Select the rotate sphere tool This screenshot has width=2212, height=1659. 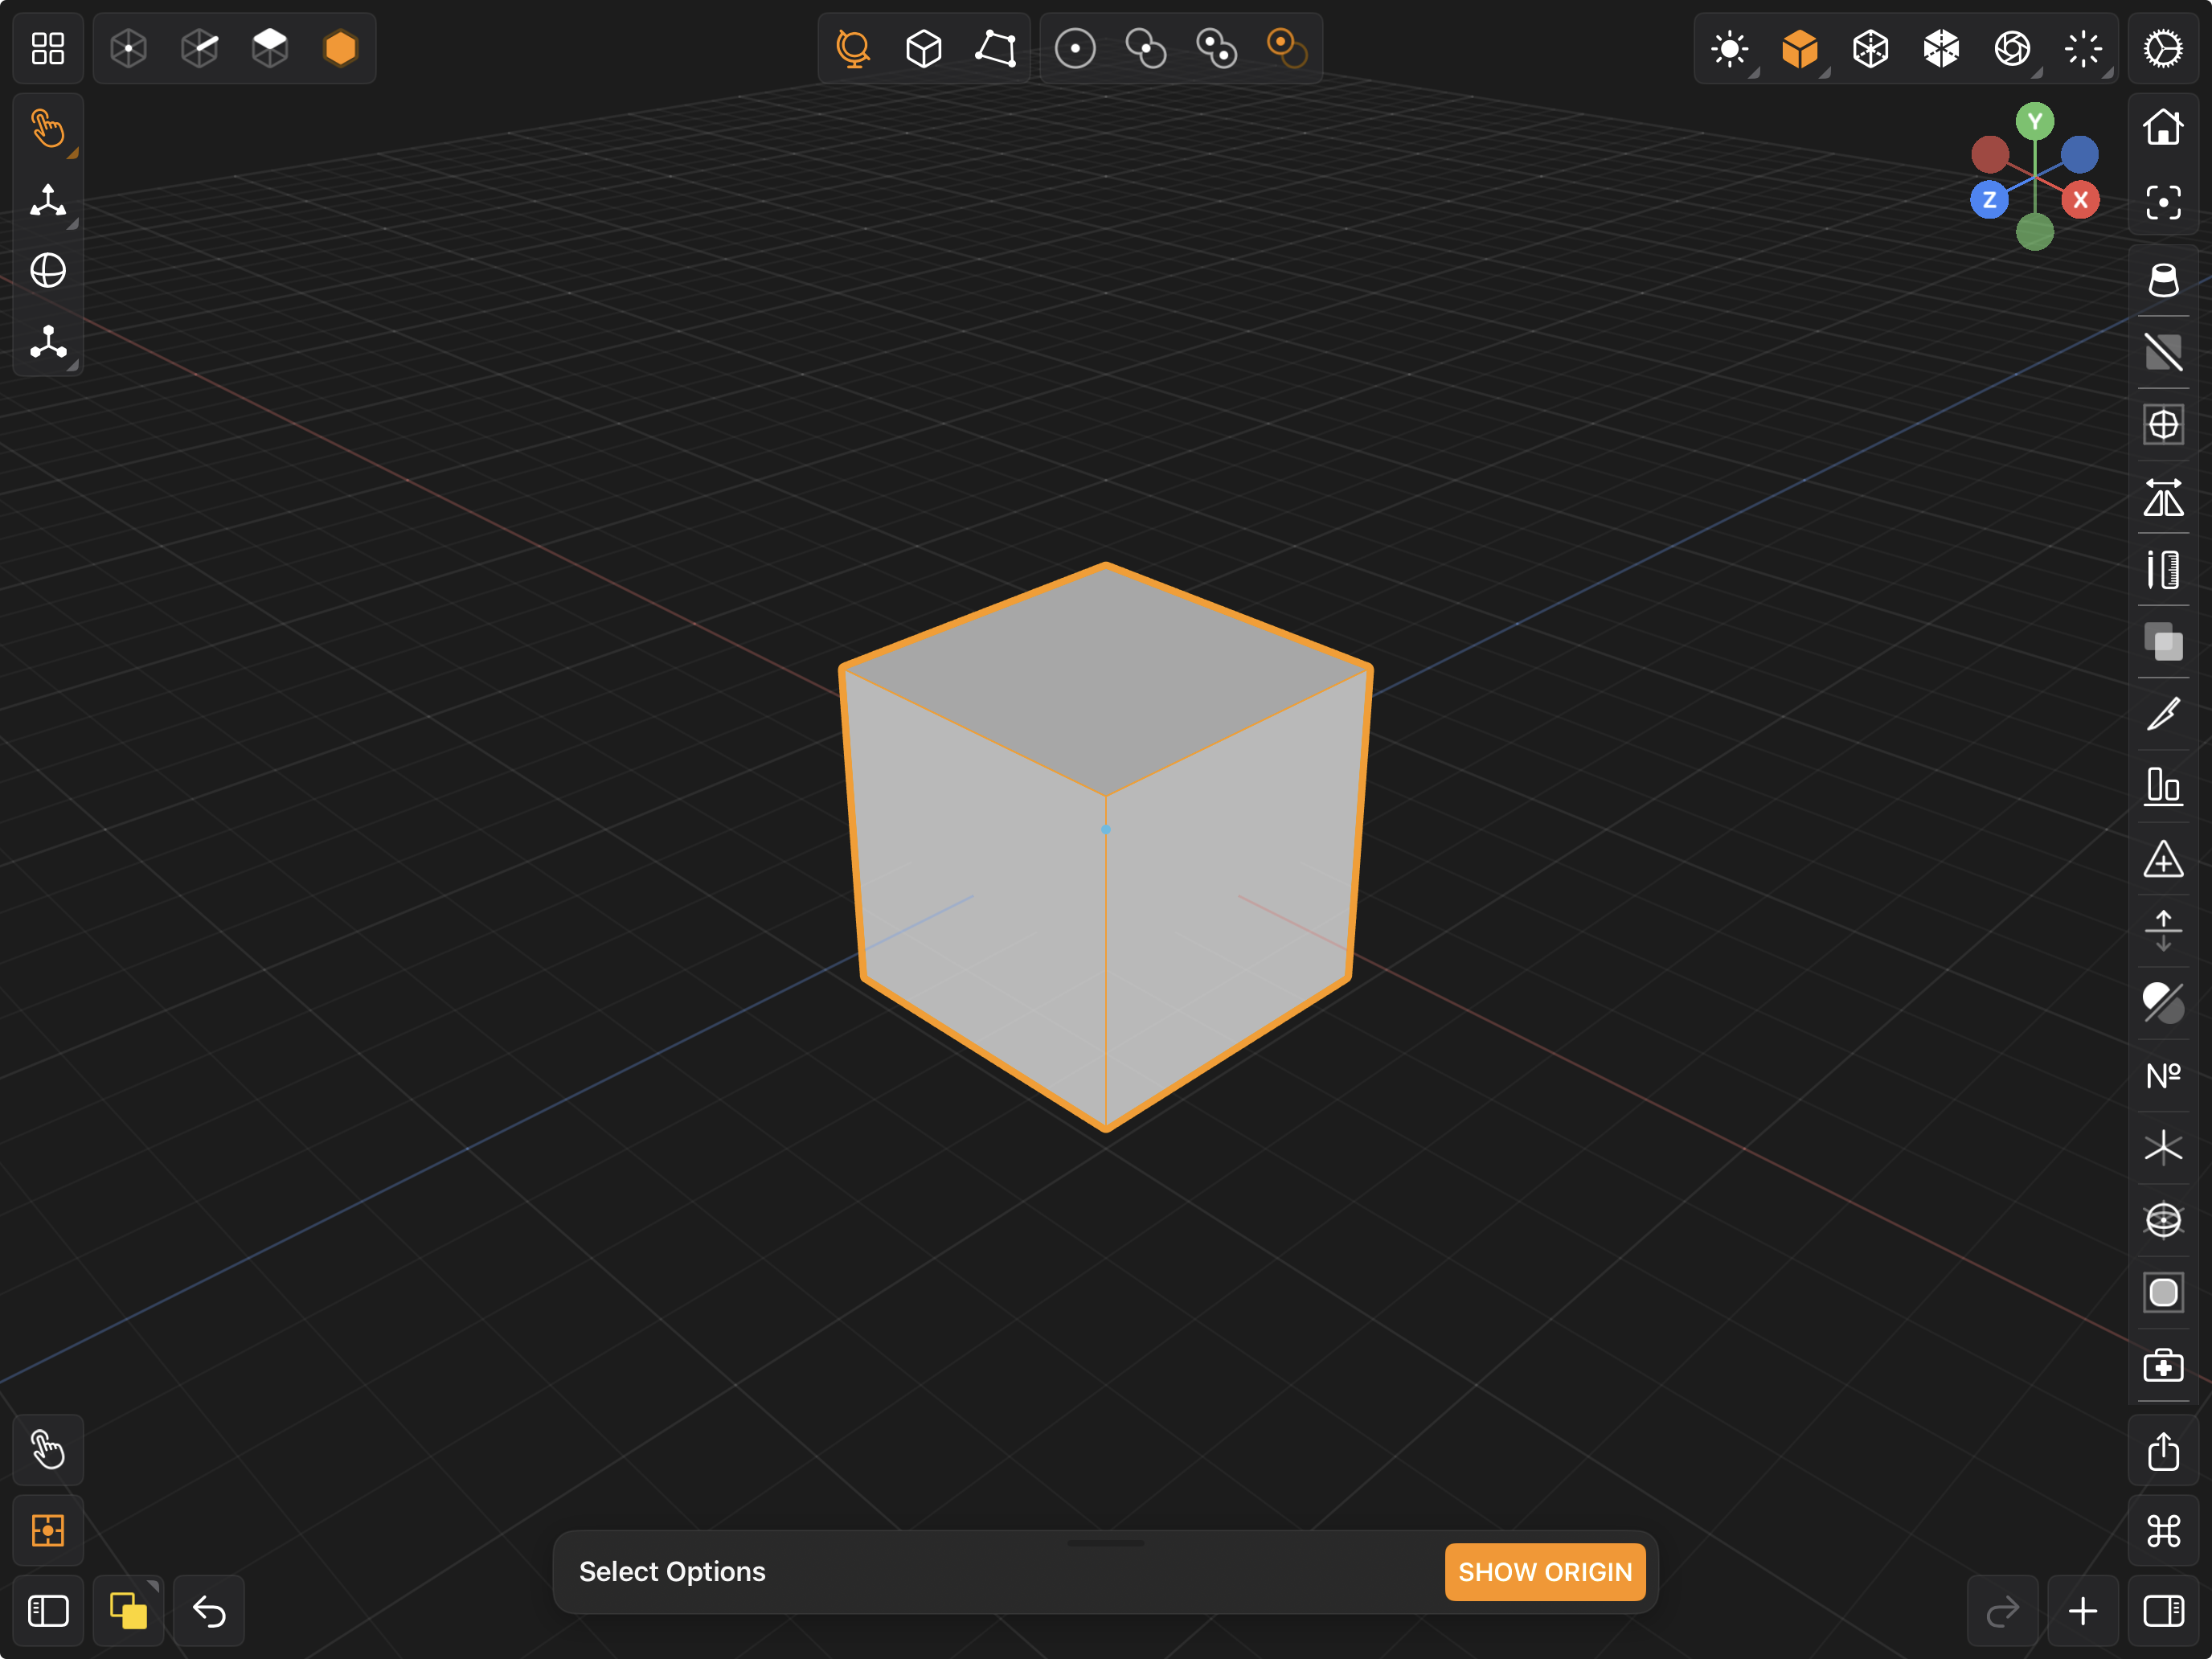click(48, 271)
